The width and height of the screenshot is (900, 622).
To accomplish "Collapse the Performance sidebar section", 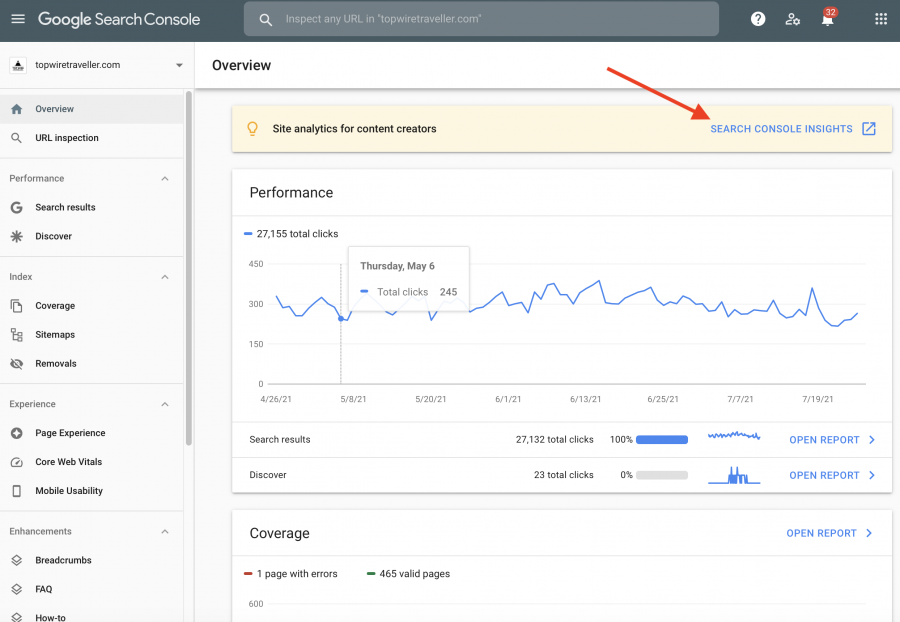I will pyautogui.click(x=165, y=178).
